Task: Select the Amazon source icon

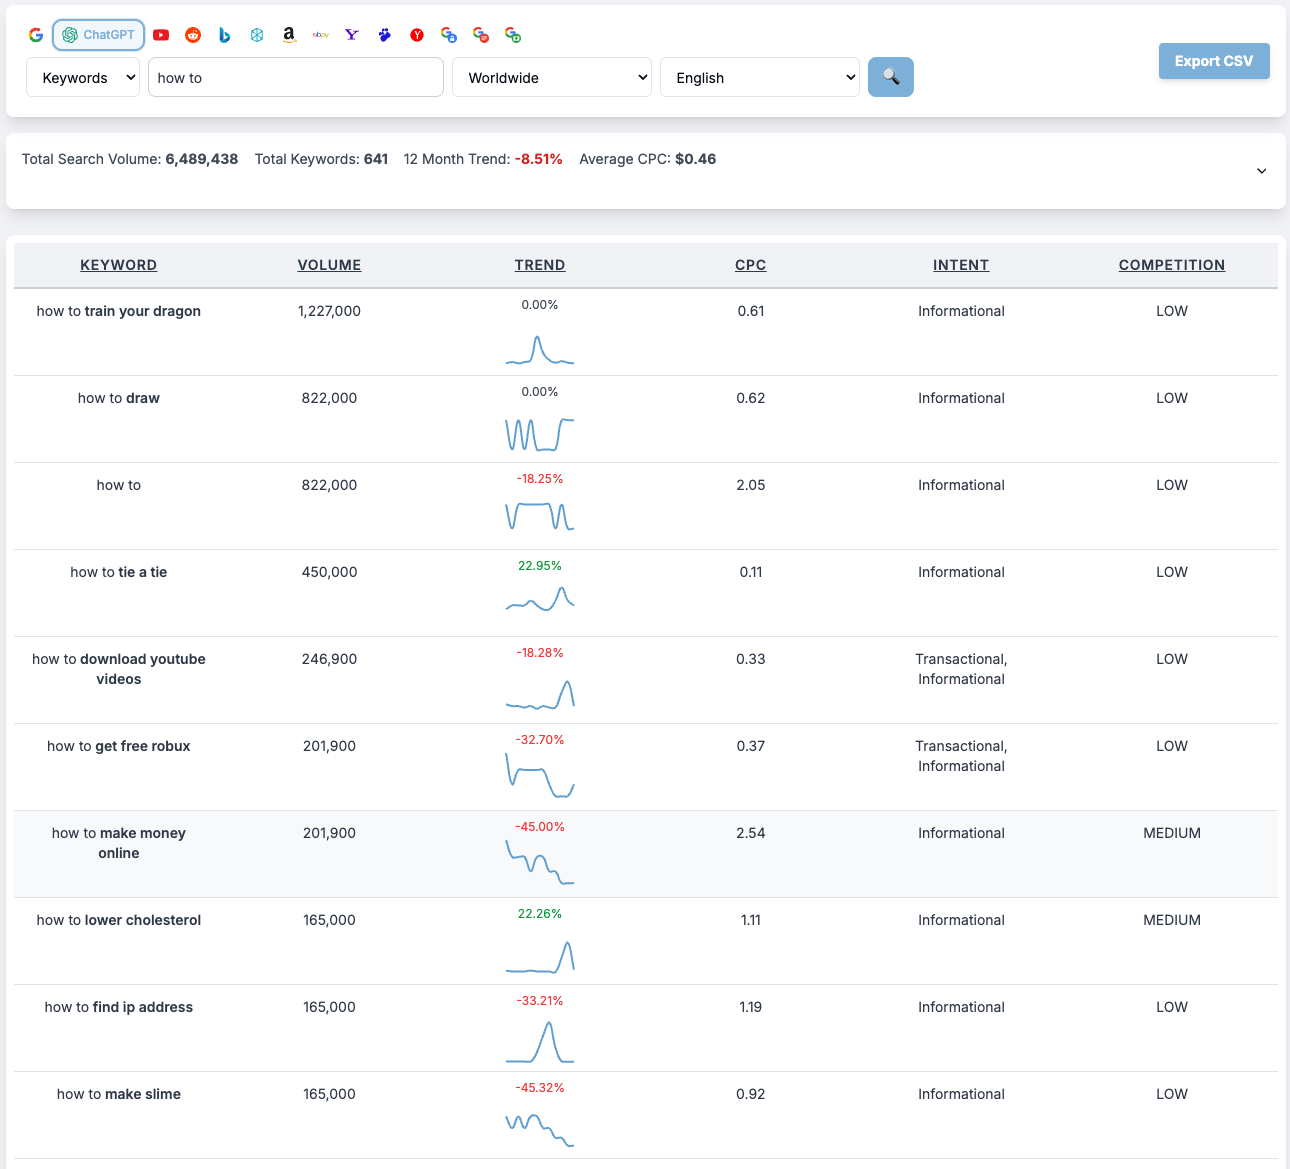Action: pos(288,34)
